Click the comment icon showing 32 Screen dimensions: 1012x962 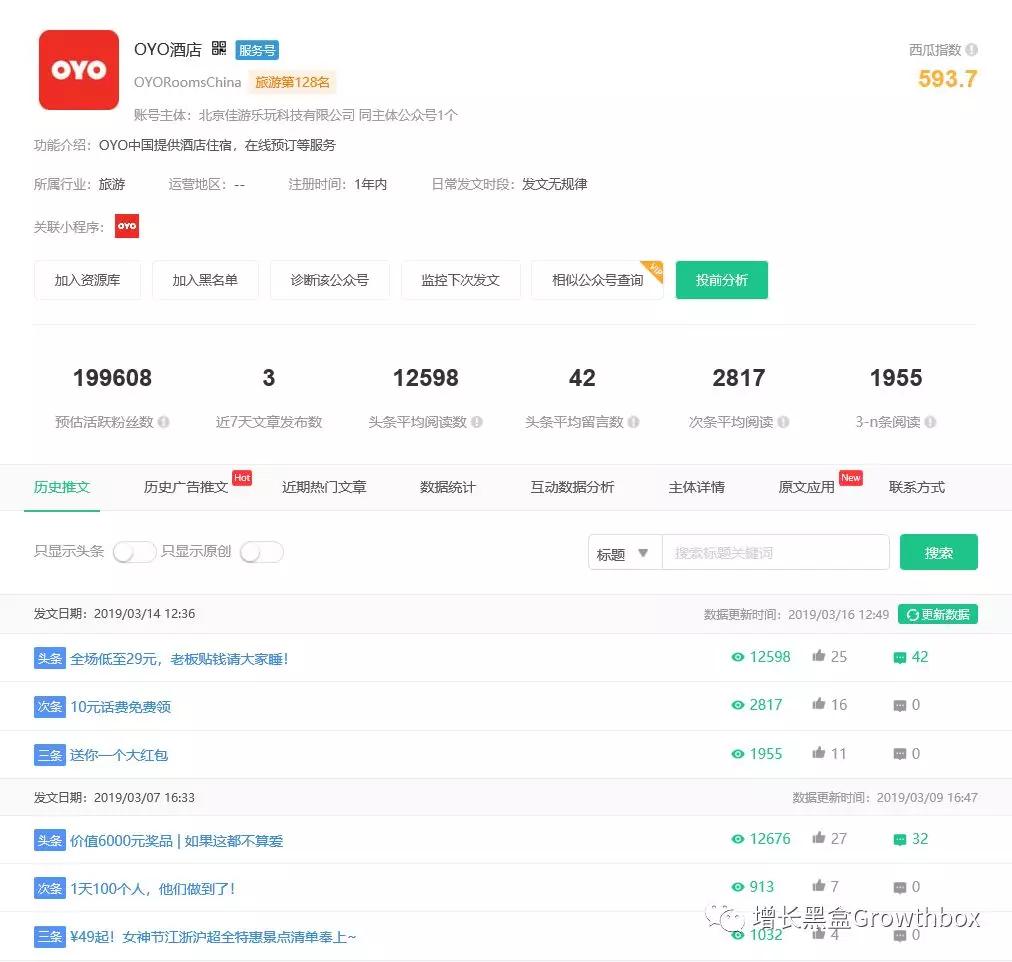pyautogui.click(x=899, y=840)
